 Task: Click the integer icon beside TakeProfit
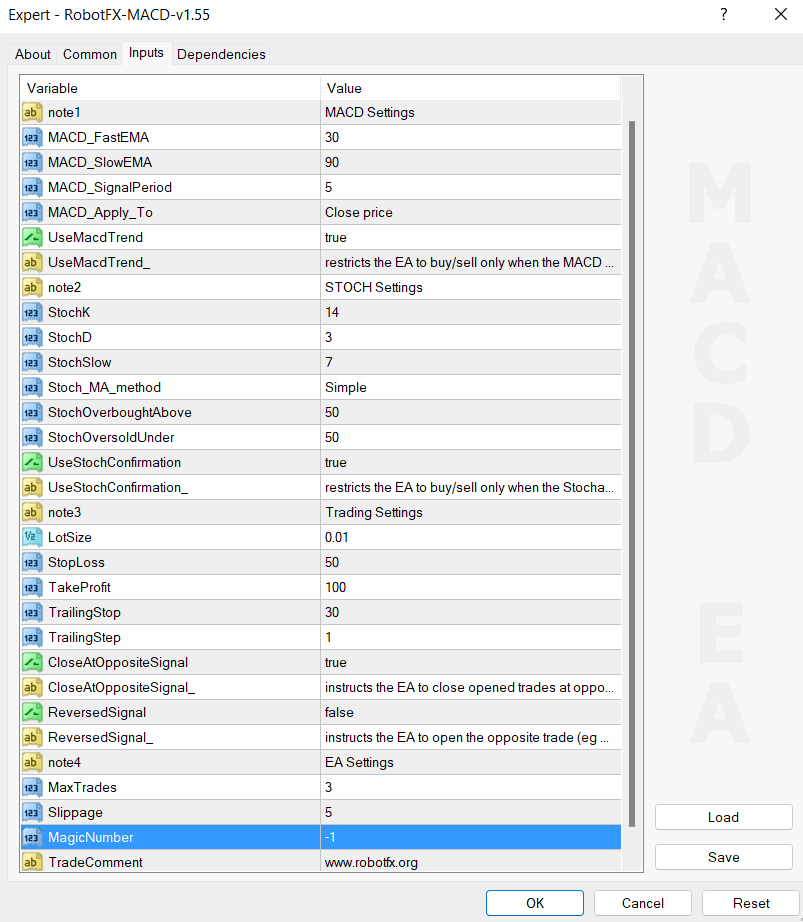click(32, 587)
